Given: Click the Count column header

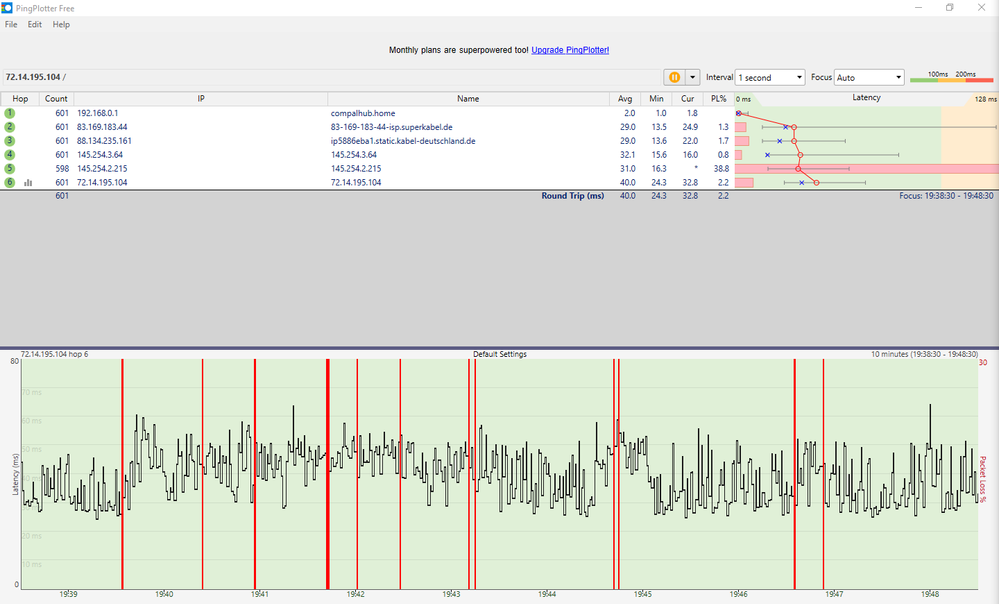Looking at the screenshot, I should click(56, 99).
